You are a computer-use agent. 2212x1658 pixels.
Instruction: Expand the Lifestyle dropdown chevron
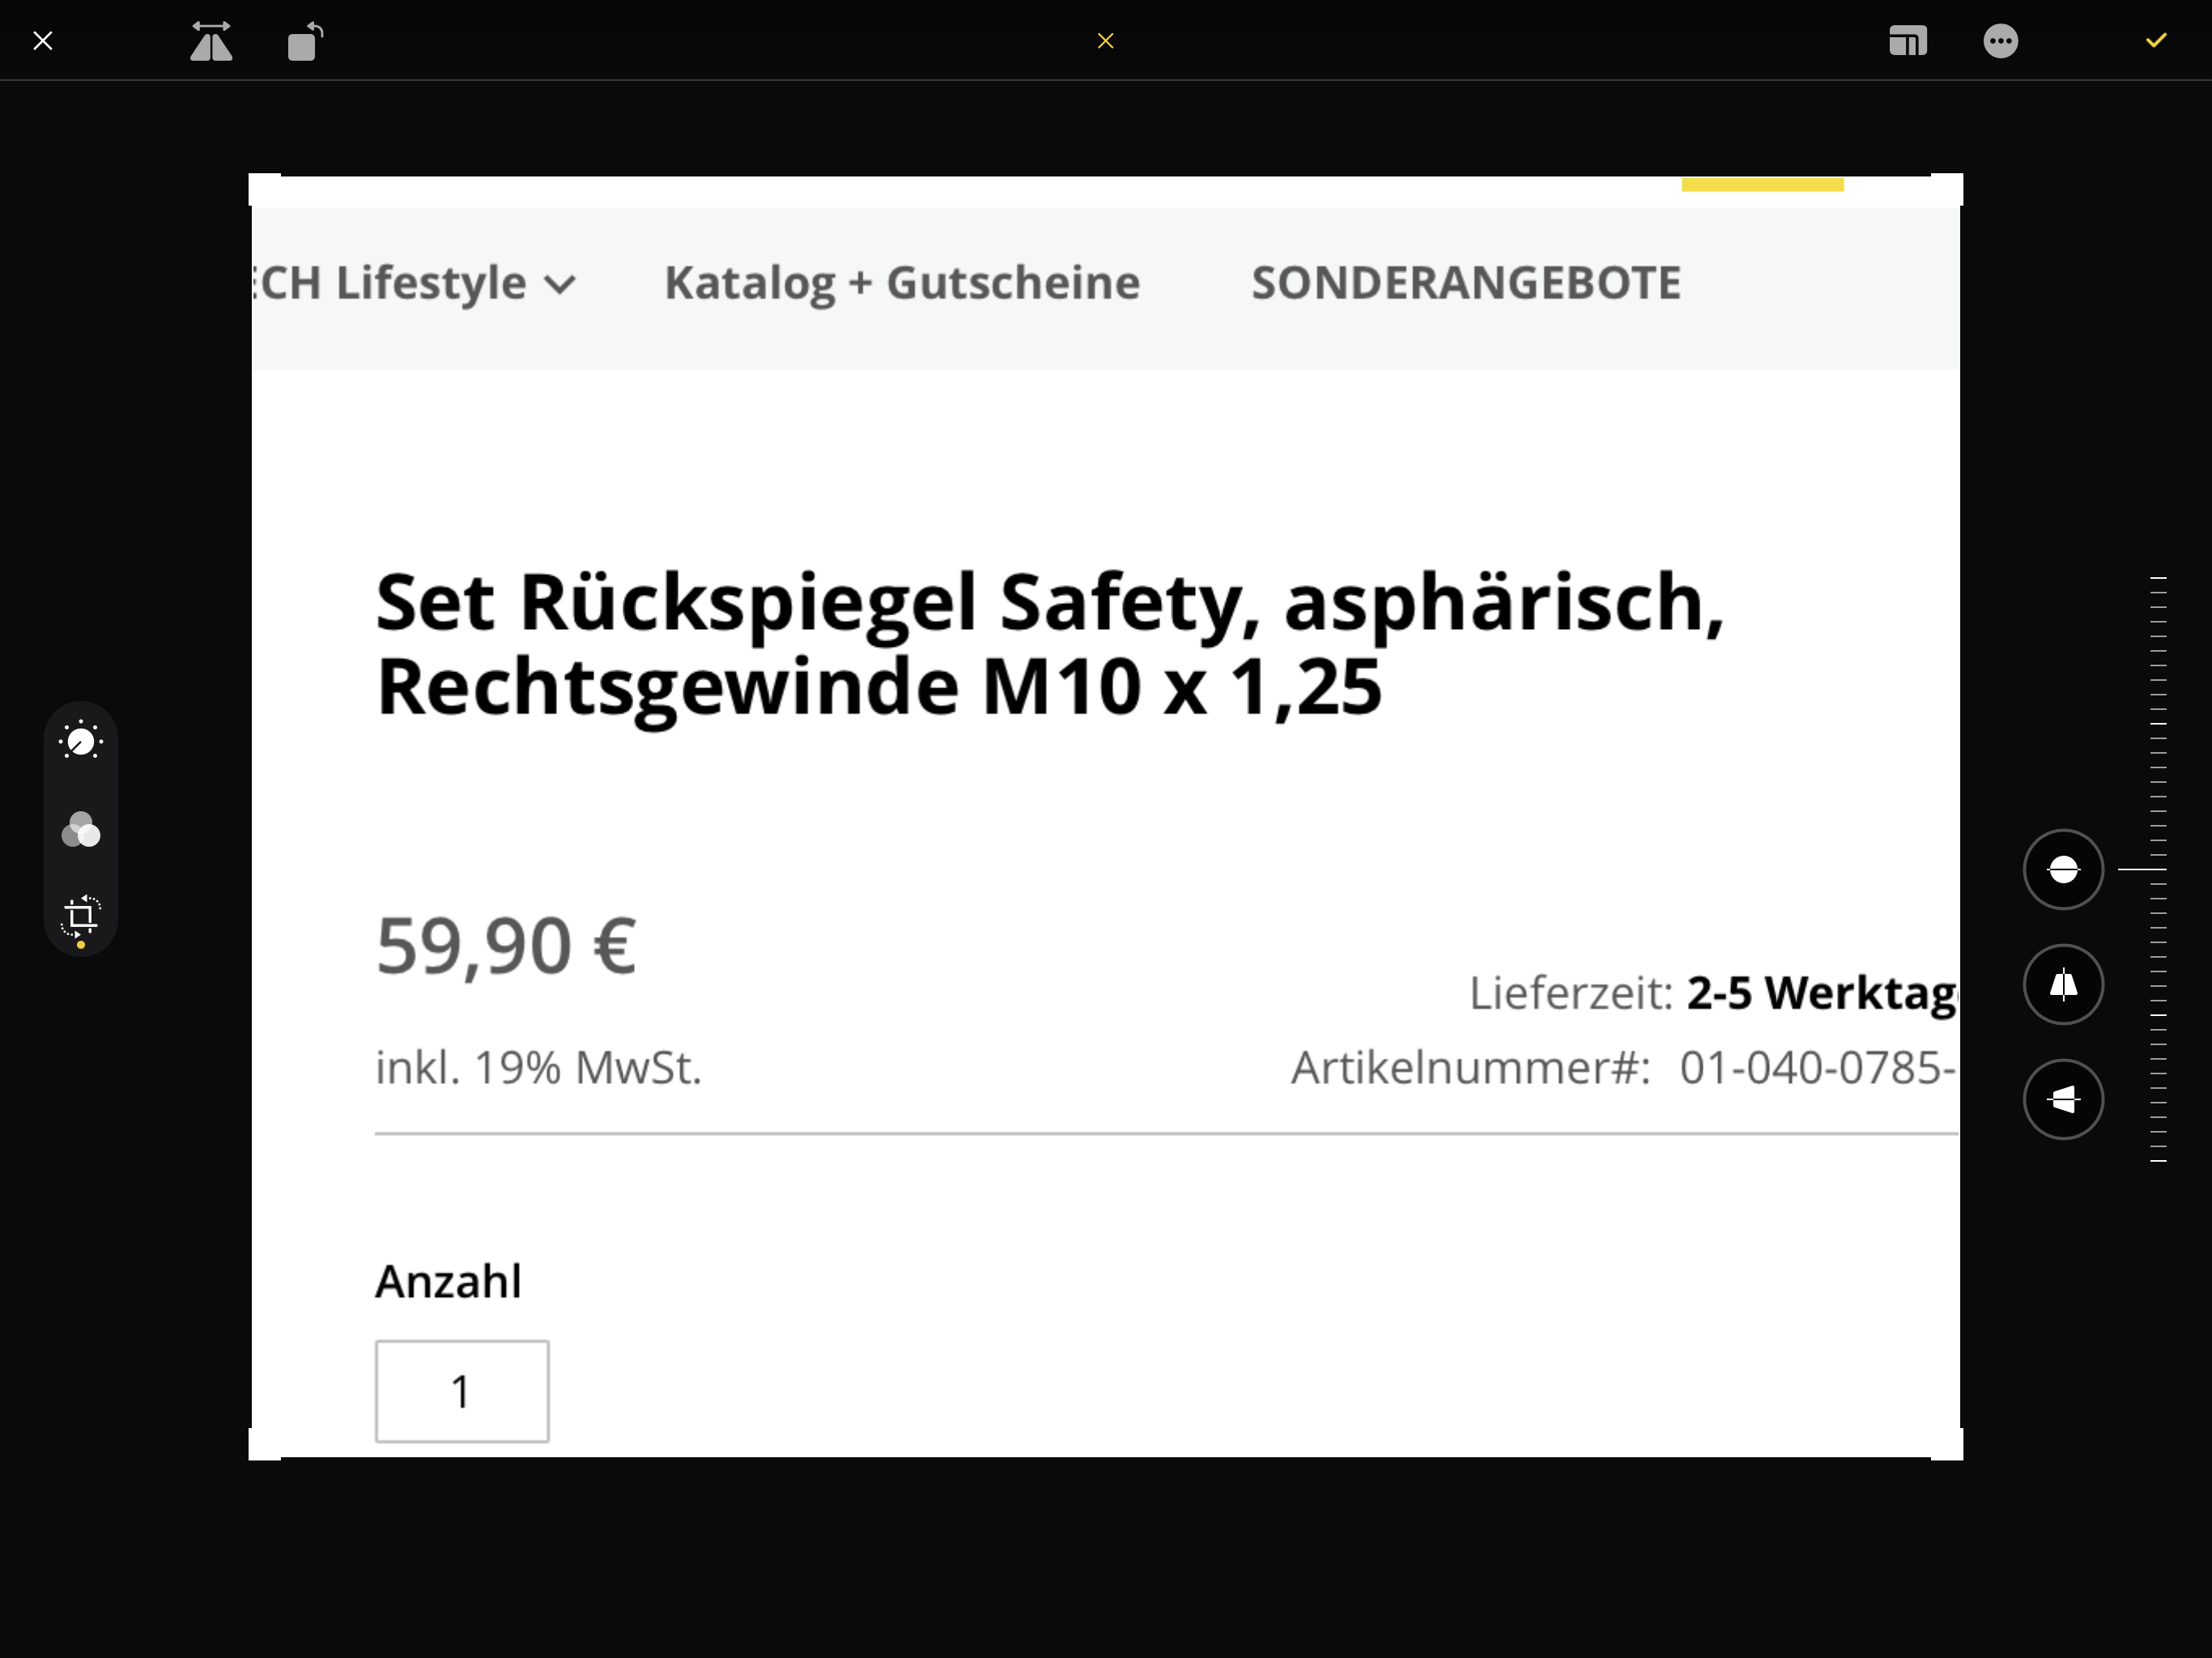coord(560,286)
